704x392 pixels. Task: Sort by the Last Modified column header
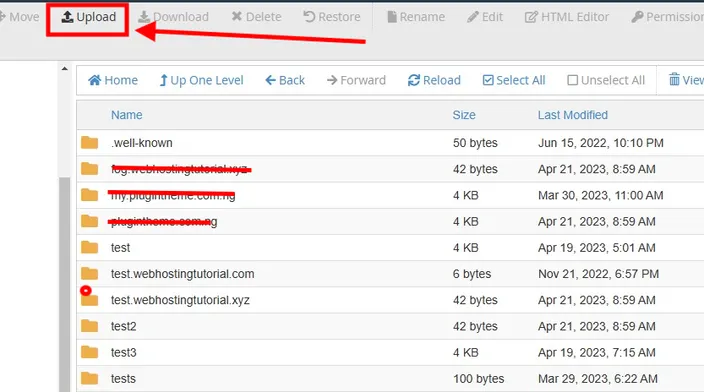point(573,115)
